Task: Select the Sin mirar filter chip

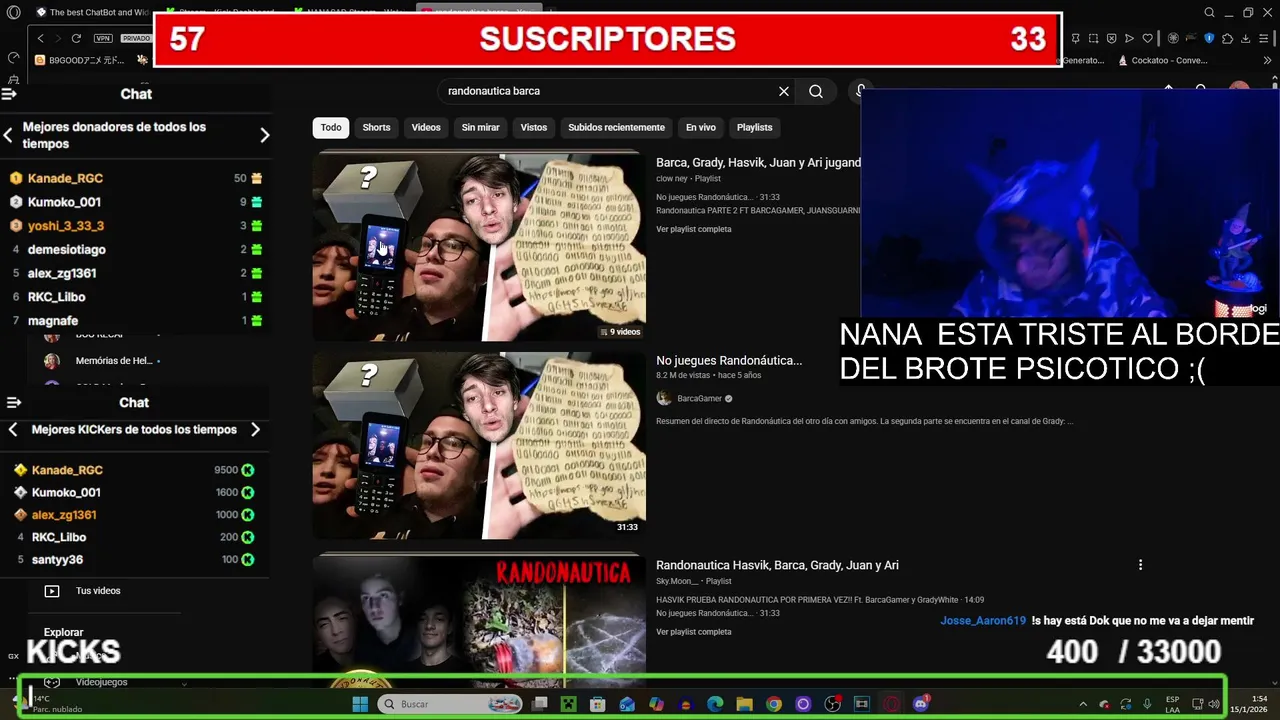Action: tap(480, 127)
